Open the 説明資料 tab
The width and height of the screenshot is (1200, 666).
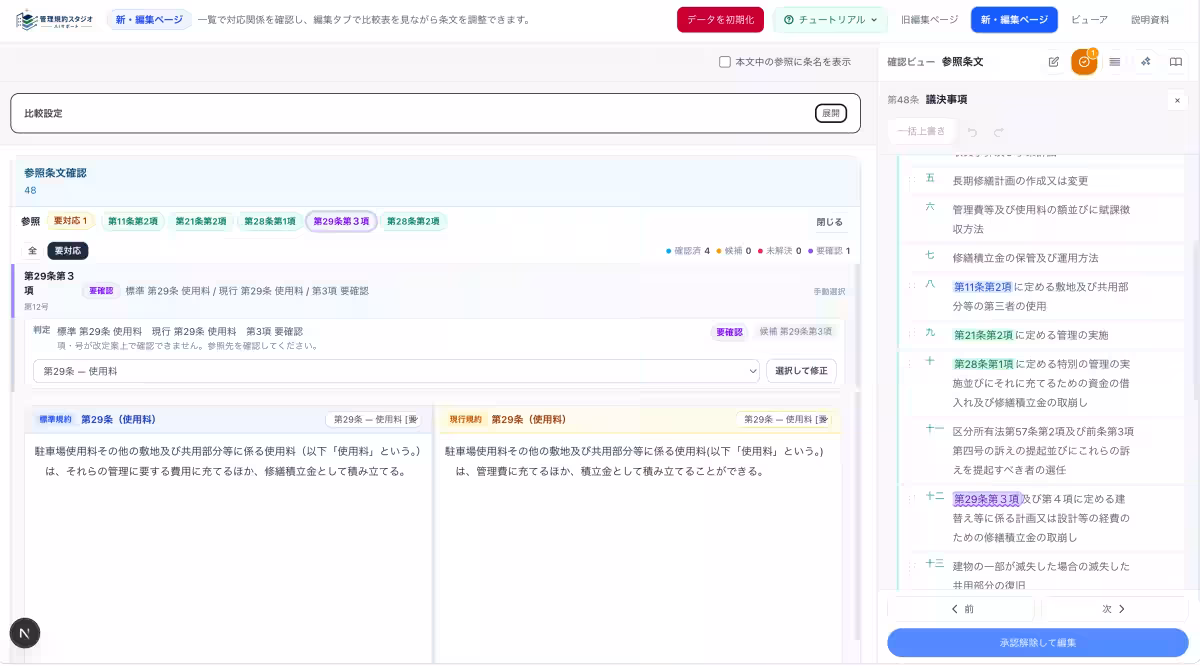click(1149, 19)
